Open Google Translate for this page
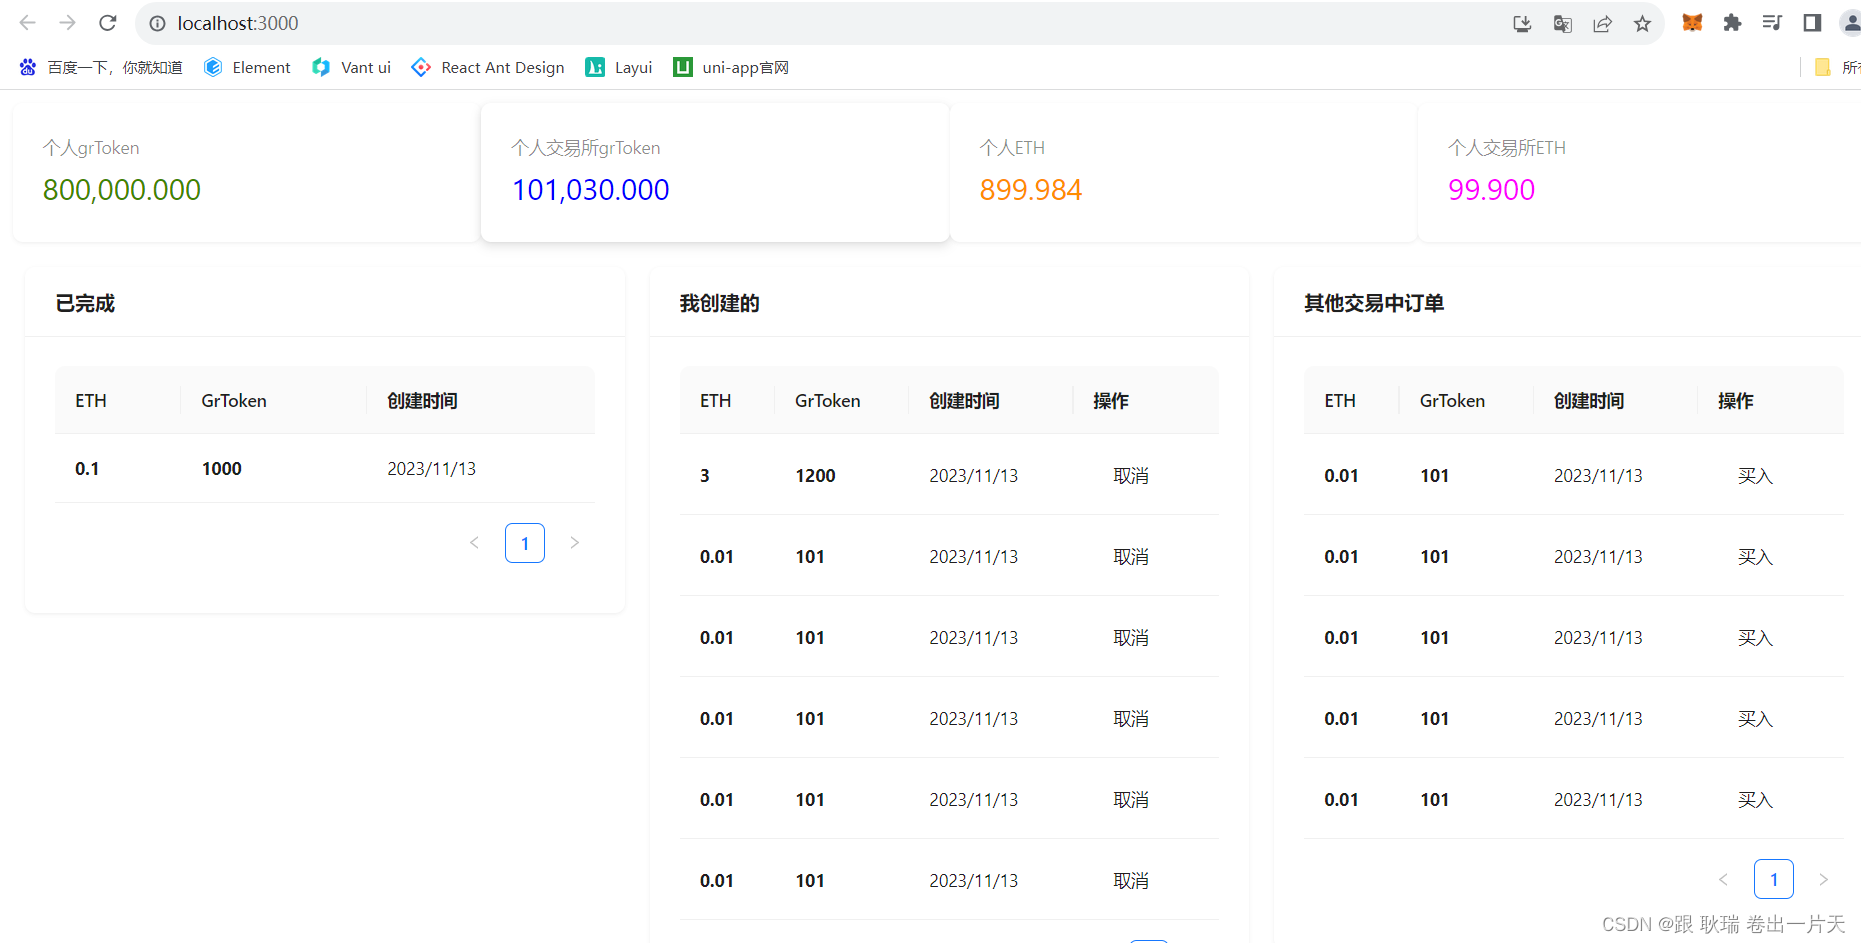This screenshot has height=943, width=1861. (x=1561, y=23)
